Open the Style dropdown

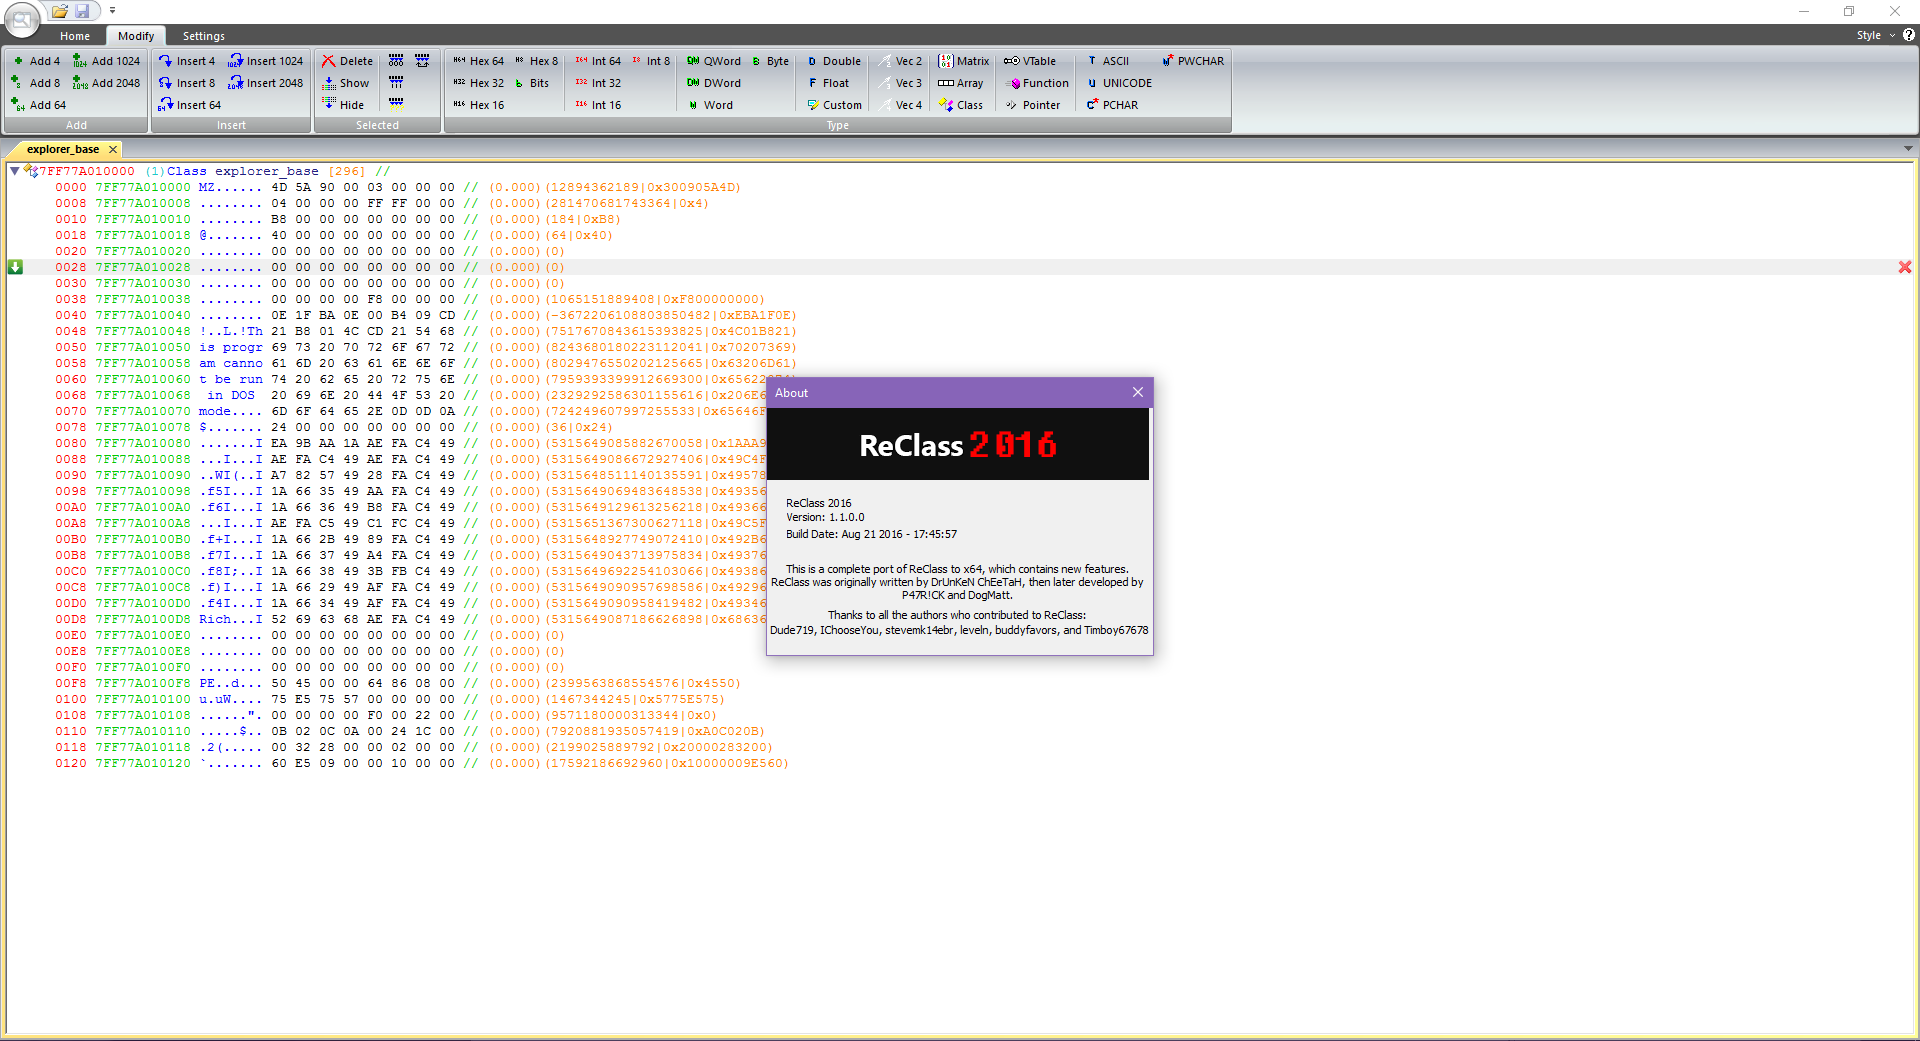click(x=1875, y=35)
